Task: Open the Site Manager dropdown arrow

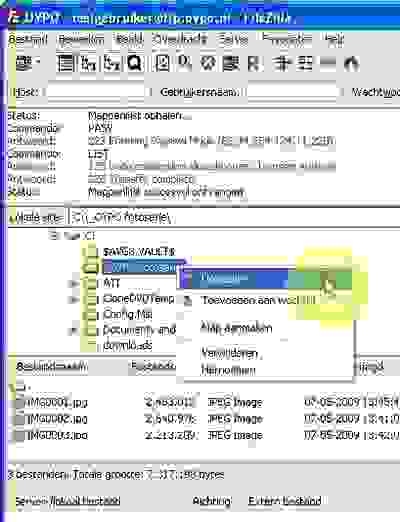Action: click(38, 62)
